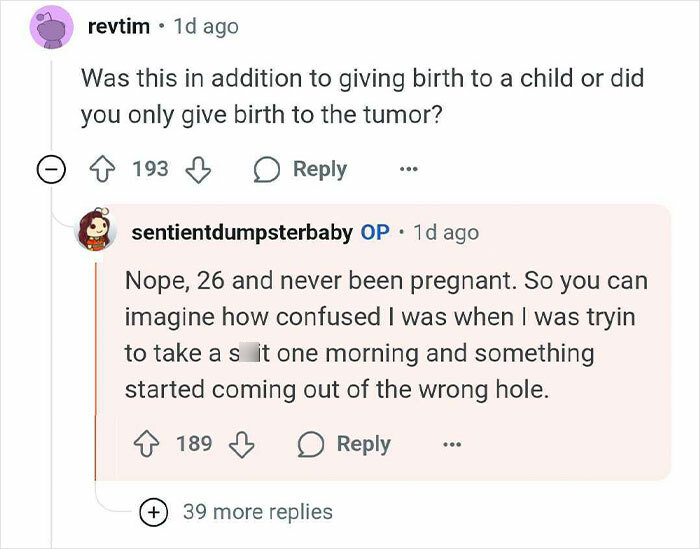
Task: Visit the sentientdumpsterbaby username link
Action: 241,232
